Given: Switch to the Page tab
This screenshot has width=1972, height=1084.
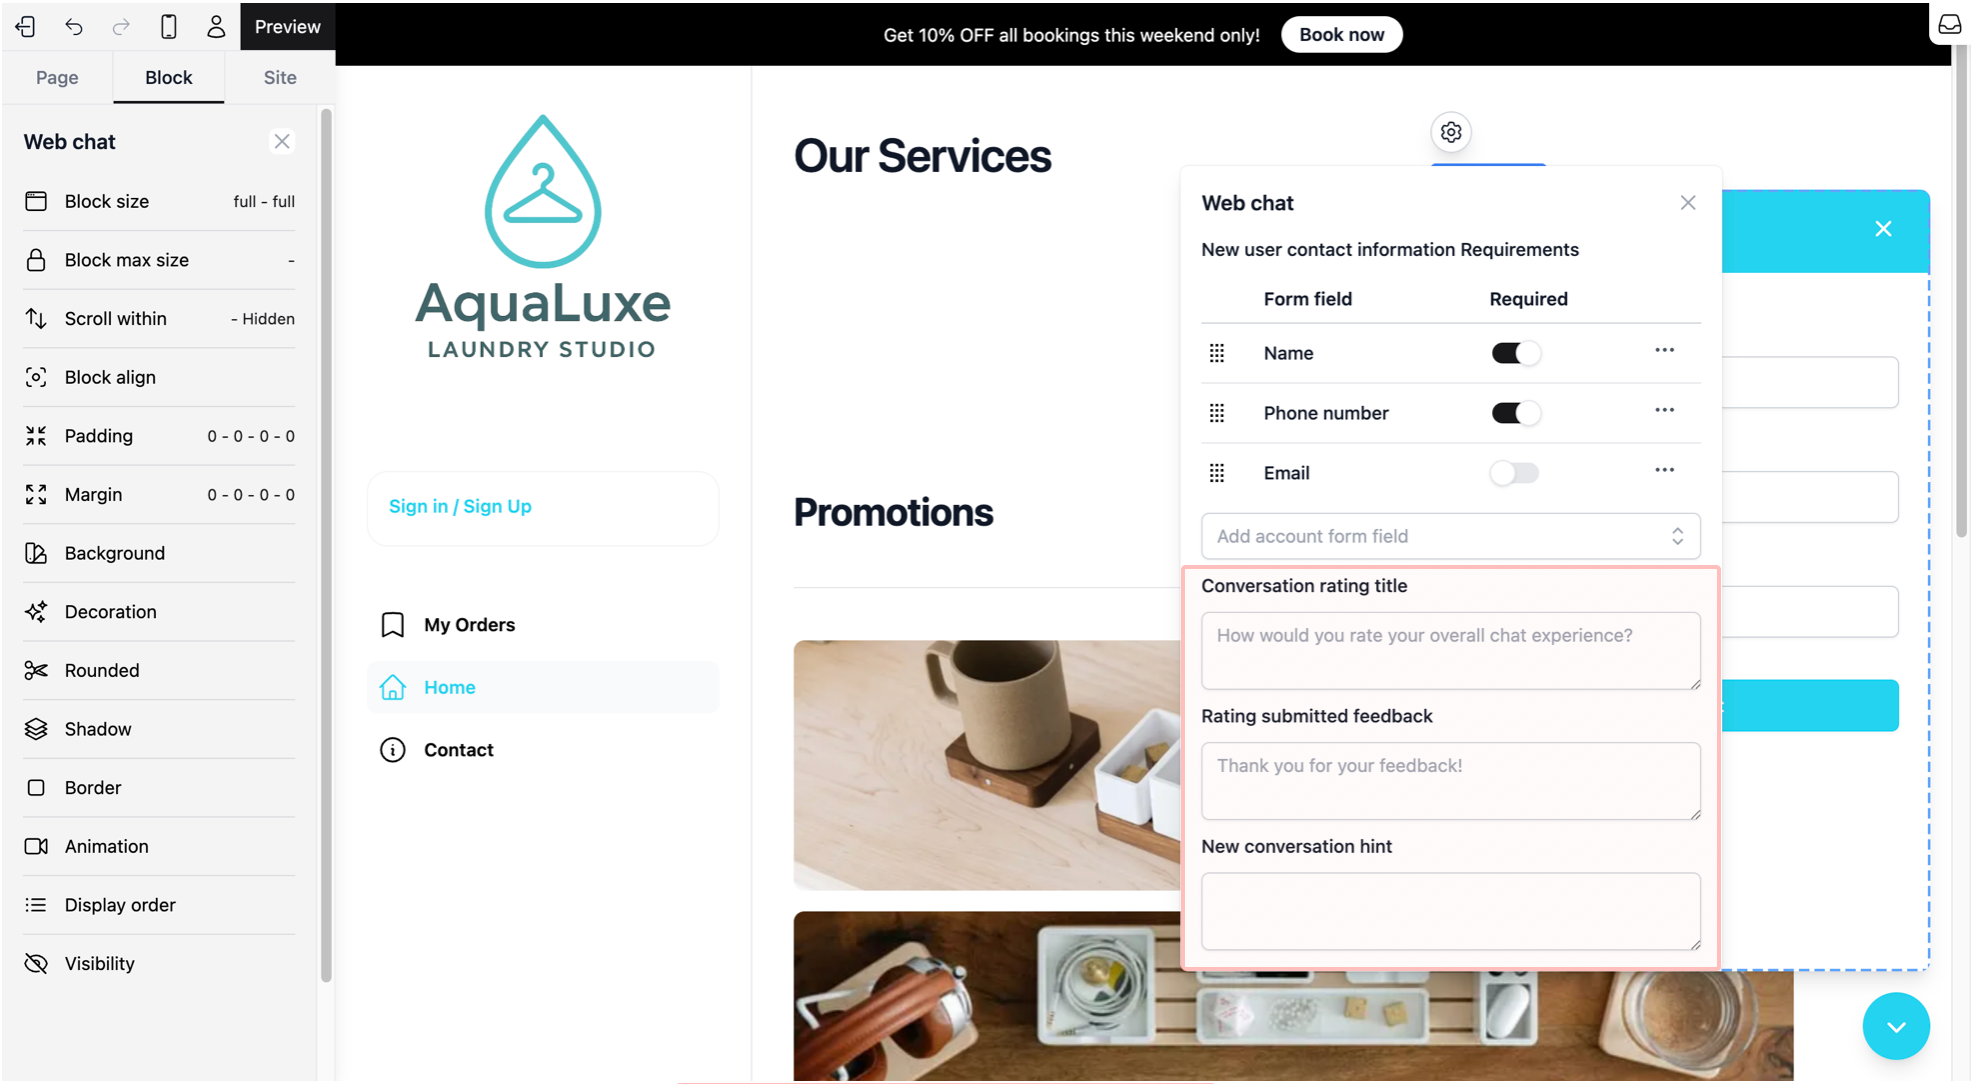Looking at the screenshot, I should click(57, 77).
